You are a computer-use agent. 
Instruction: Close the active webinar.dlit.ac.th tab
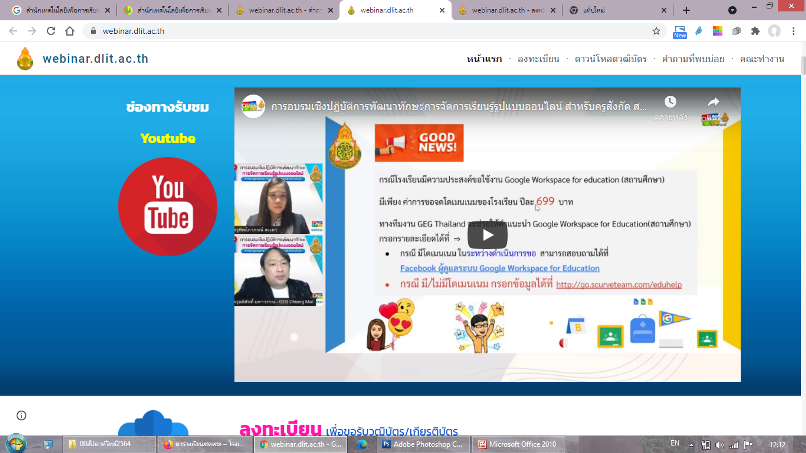click(x=442, y=10)
